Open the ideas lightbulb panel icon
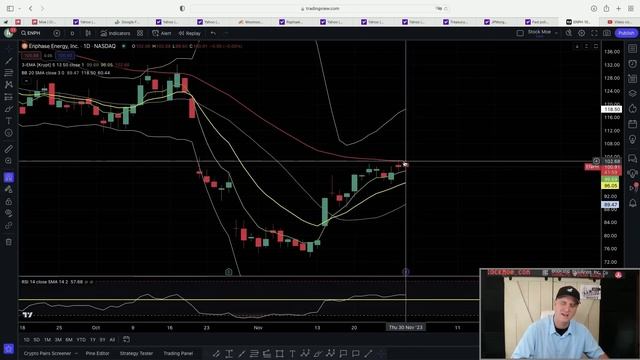640x360 pixels. pos(632,139)
